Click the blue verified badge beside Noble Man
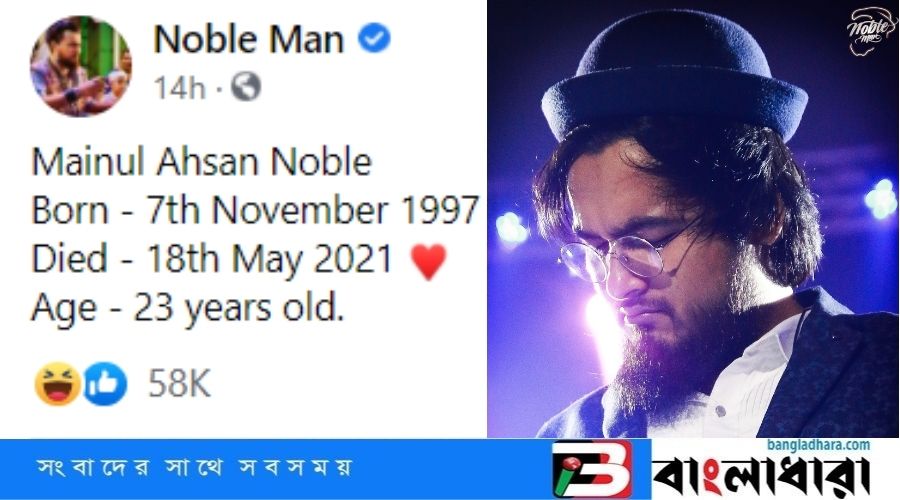The height and width of the screenshot is (500, 900). click(374, 38)
